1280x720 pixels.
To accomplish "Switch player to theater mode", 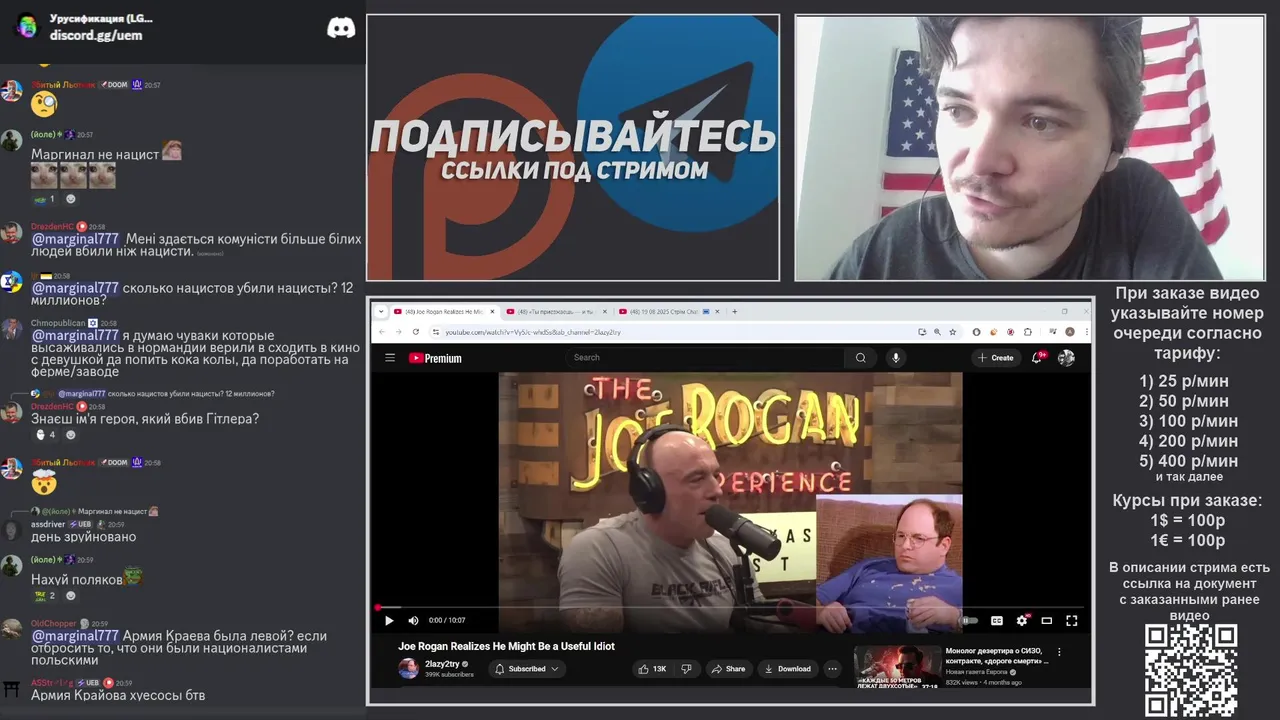I will coord(1046,621).
